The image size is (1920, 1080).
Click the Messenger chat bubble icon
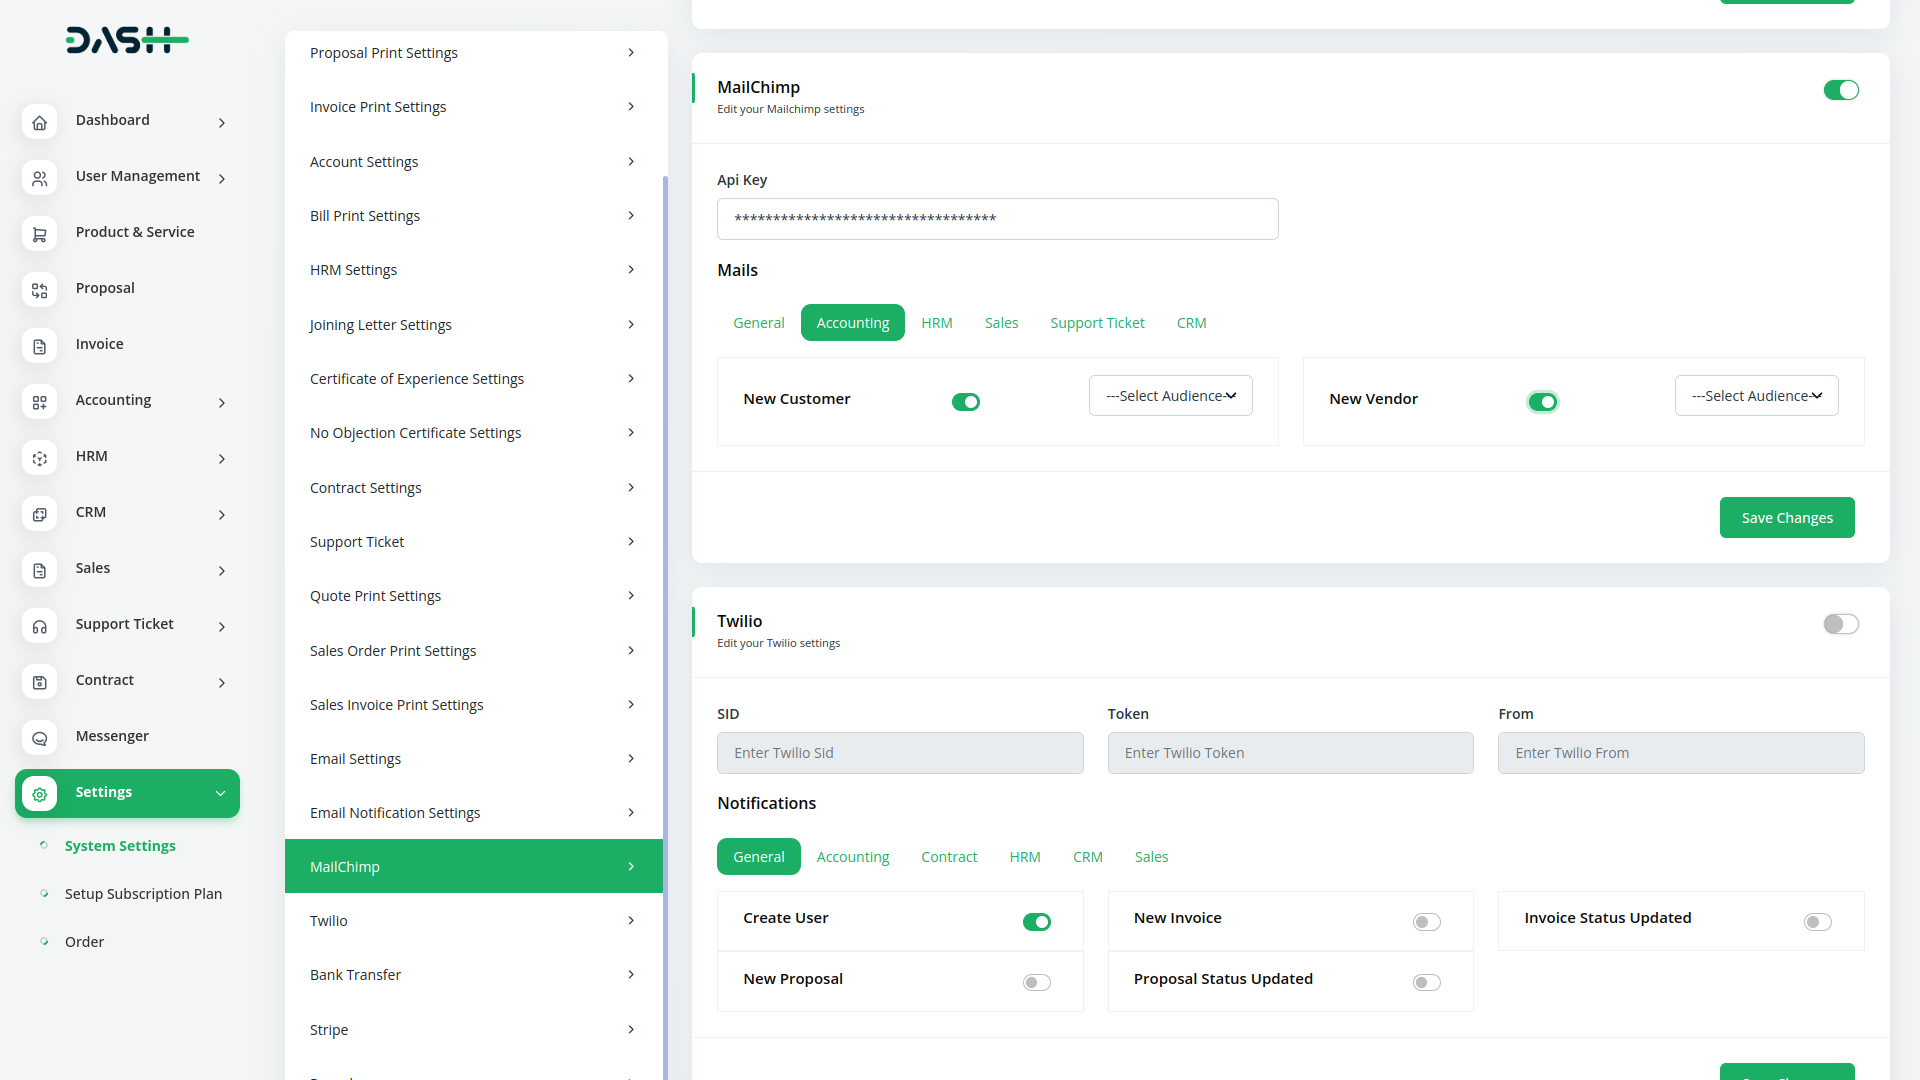[x=39, y=738]
